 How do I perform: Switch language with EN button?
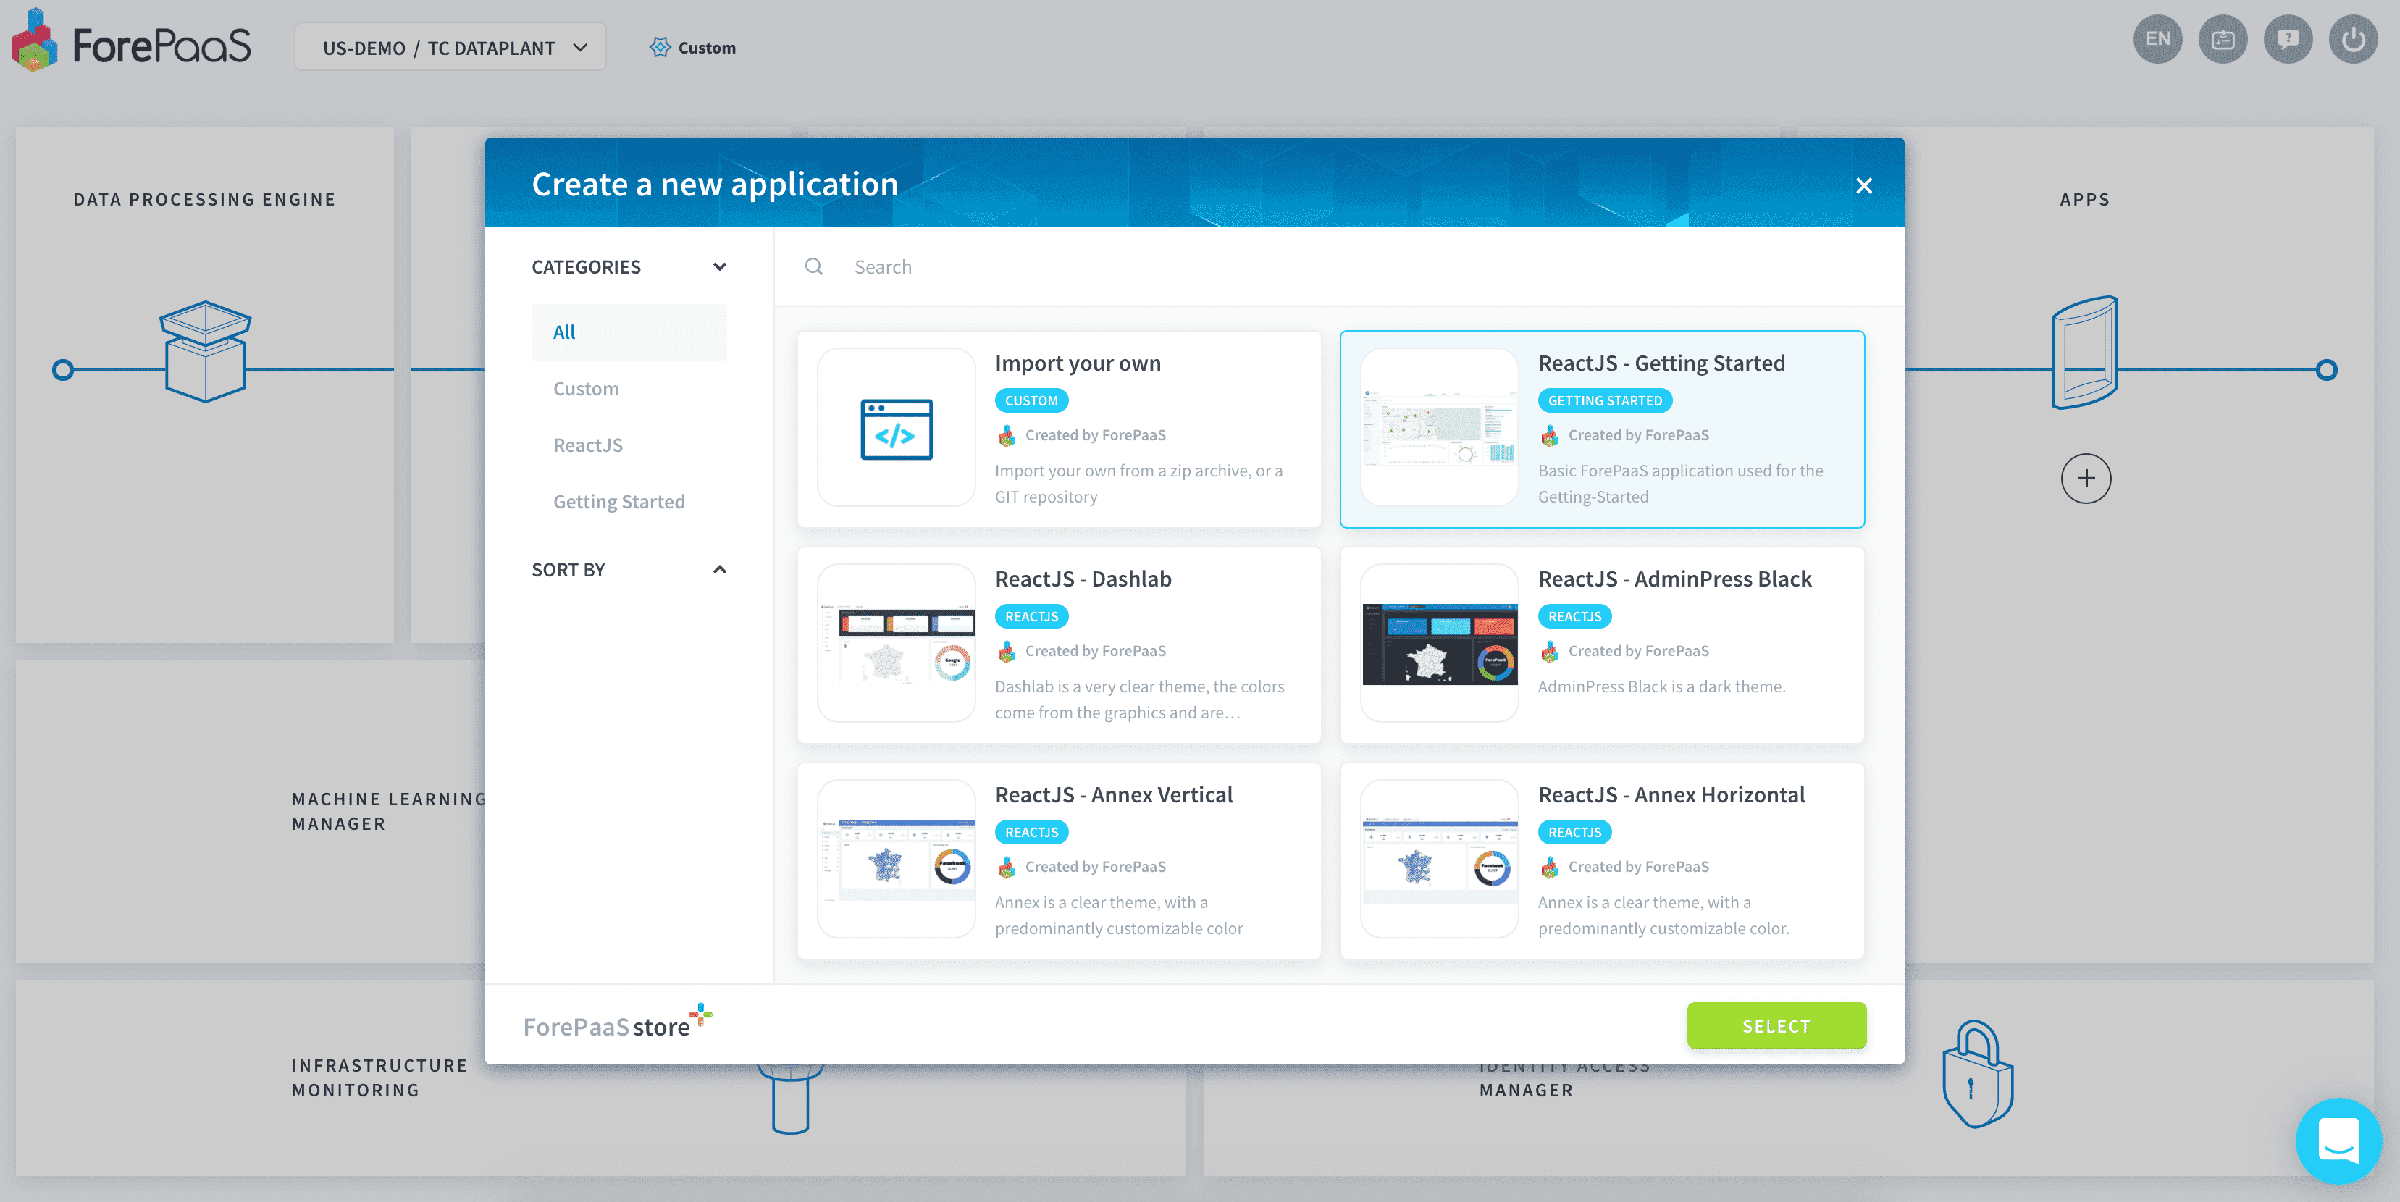point(2157,40)
